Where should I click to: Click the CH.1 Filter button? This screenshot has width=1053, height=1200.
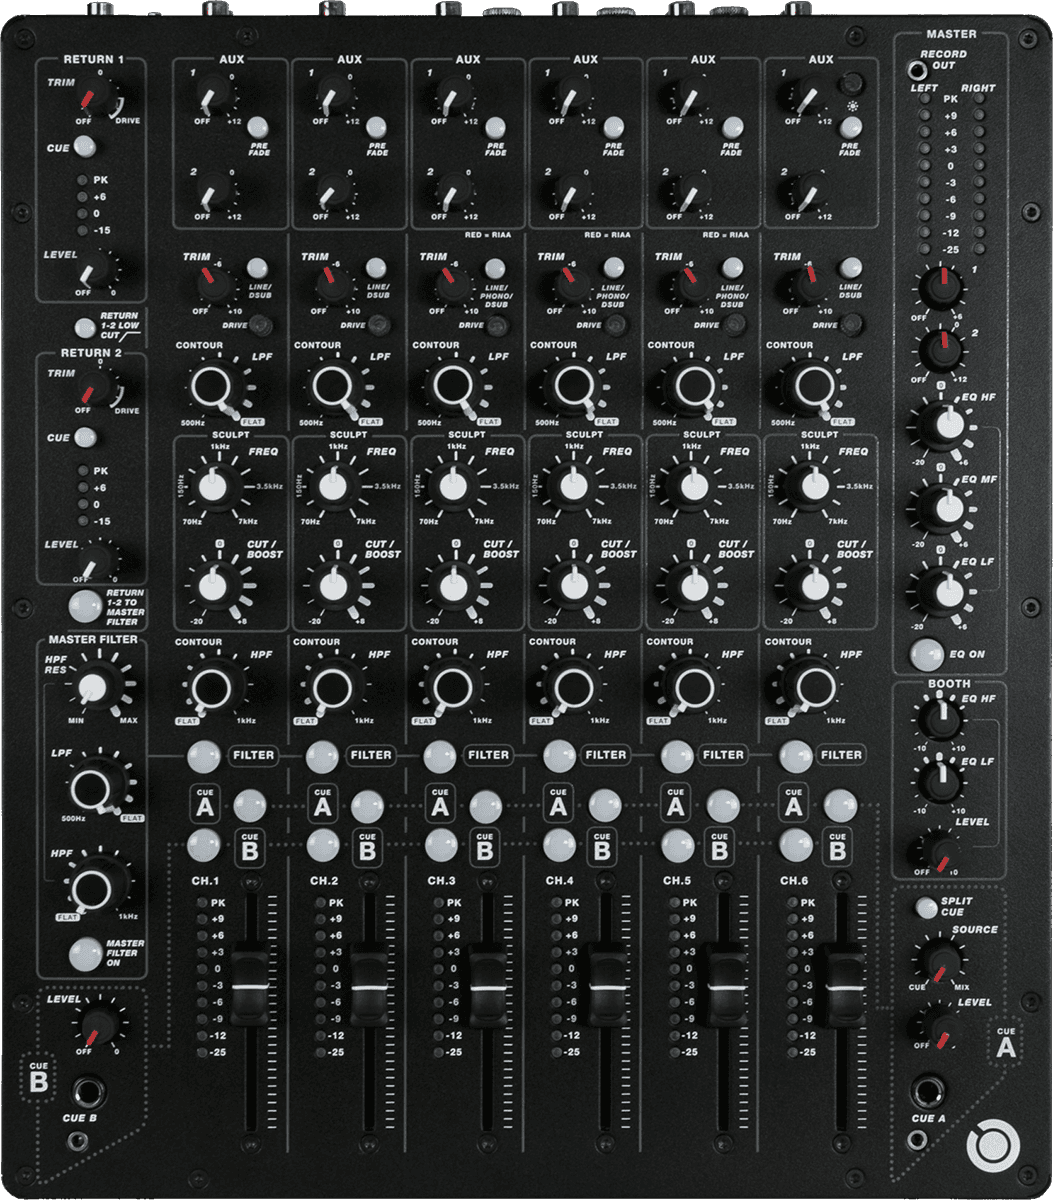pyautogui.click(x=203, y=754)
